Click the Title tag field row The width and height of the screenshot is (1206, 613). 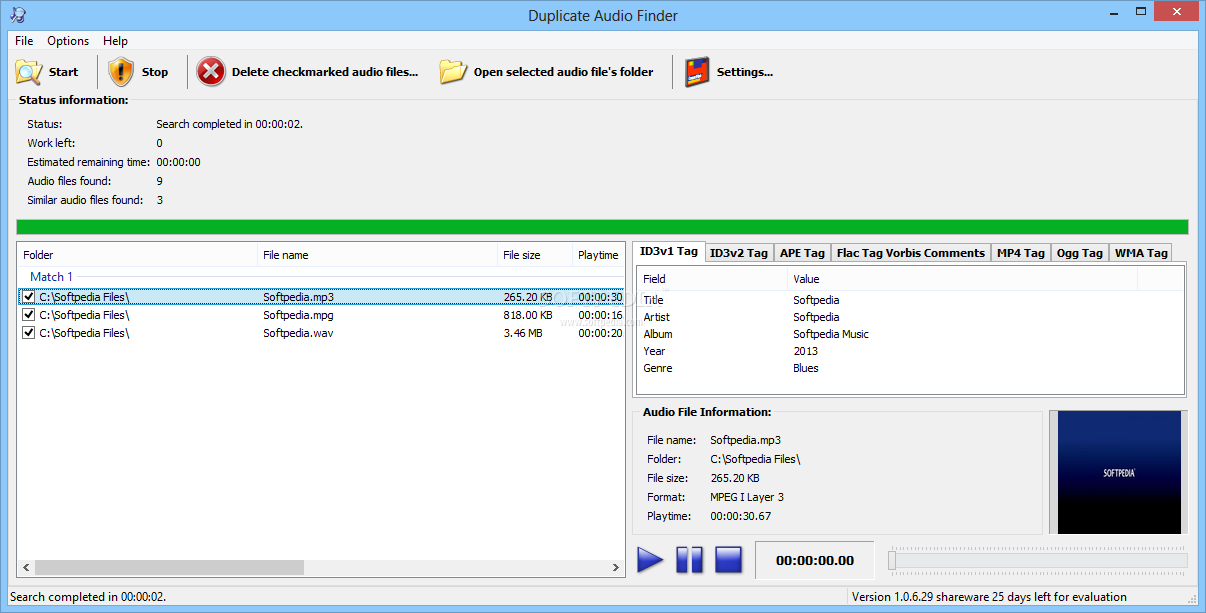pos(910,300)
